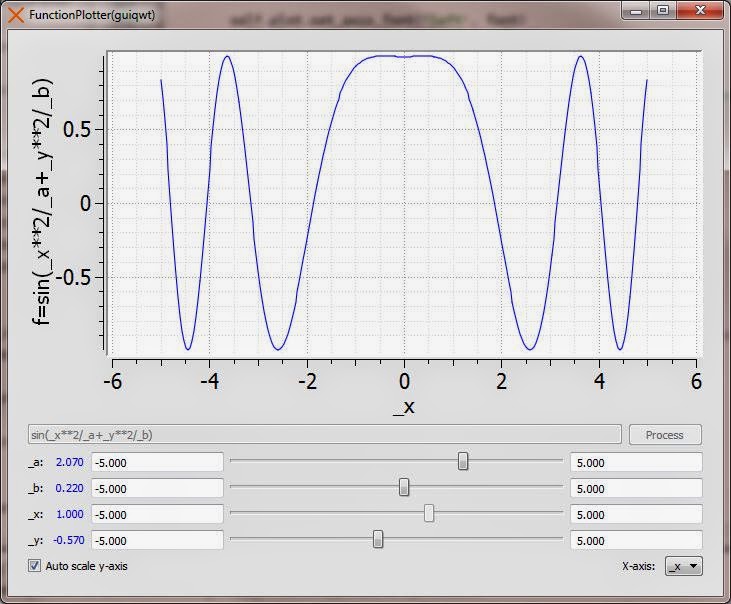Click the 4 x-axis tick label
The width and height of the screenshot is (731, 604).
[x=599, y=381]
